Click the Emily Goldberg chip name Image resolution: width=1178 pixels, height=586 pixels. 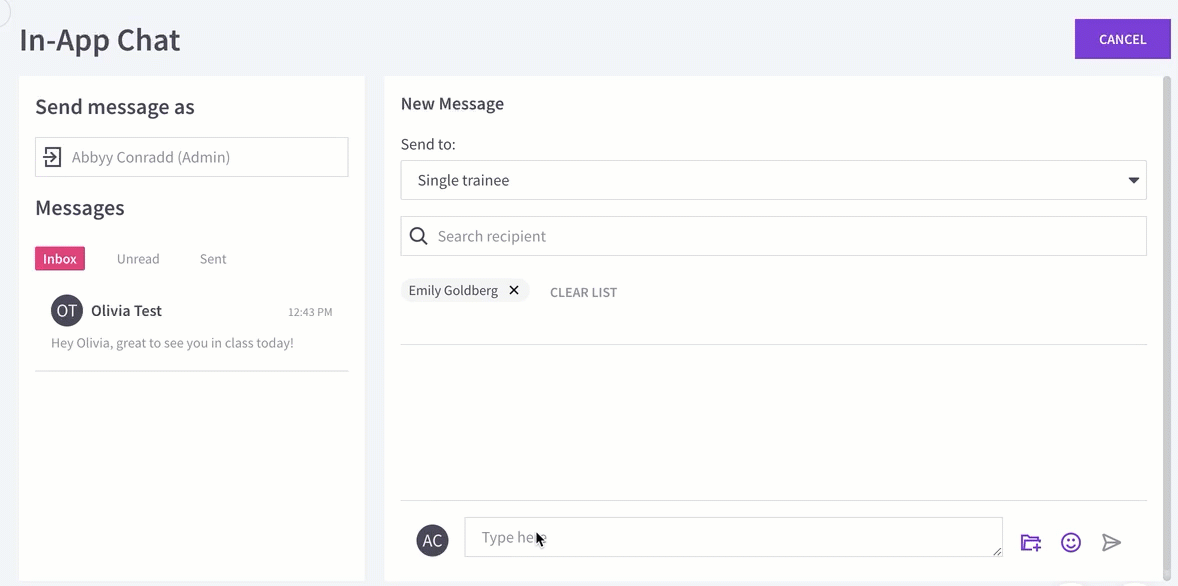pyautogui.click(x=453, y=290)
